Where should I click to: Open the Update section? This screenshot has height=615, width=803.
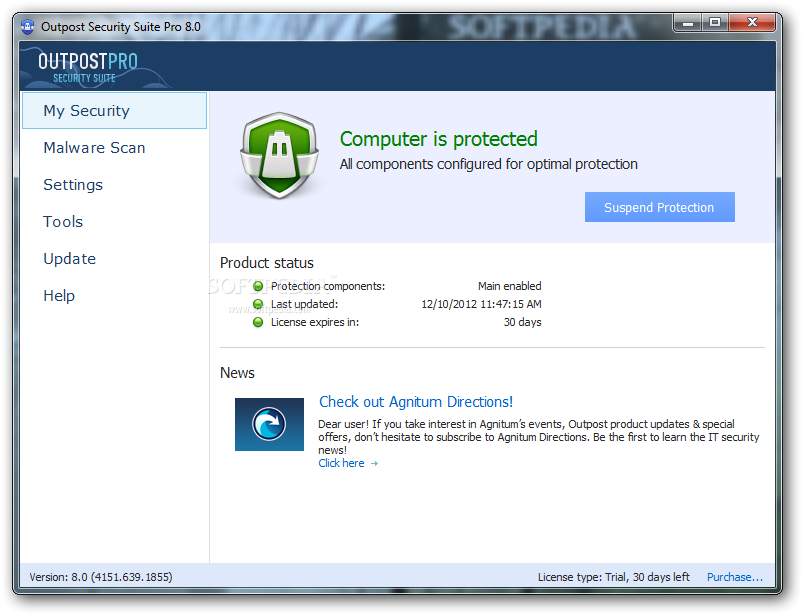click(70, 259)
